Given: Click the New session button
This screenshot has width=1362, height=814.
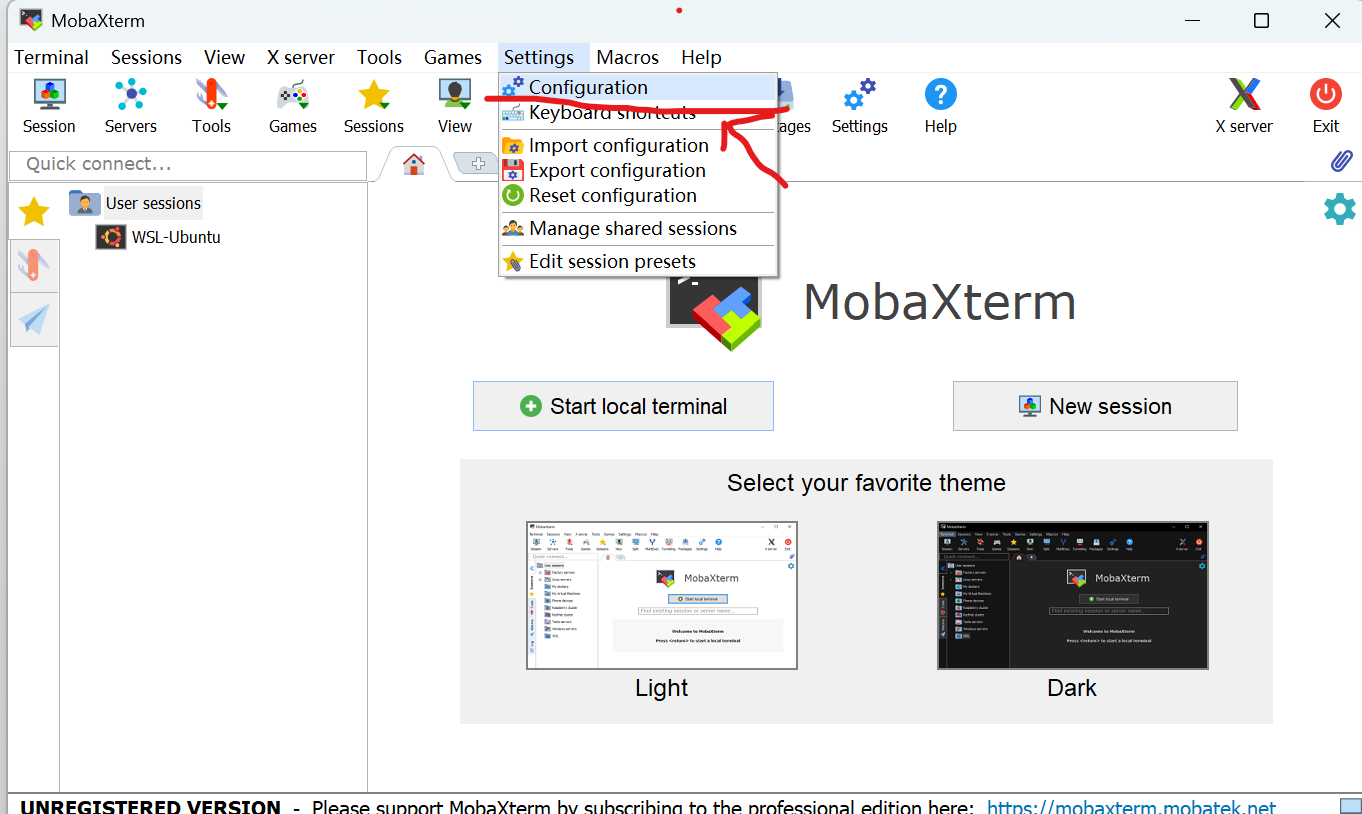Looking at the screenshot, I should point(1095,406).
